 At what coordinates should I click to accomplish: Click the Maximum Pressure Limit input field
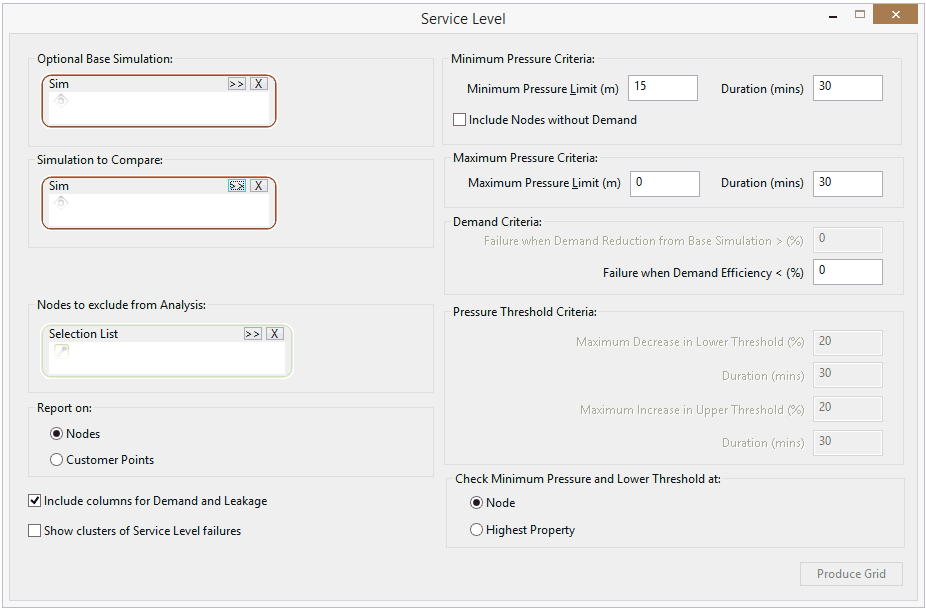[x=664, y=183]
